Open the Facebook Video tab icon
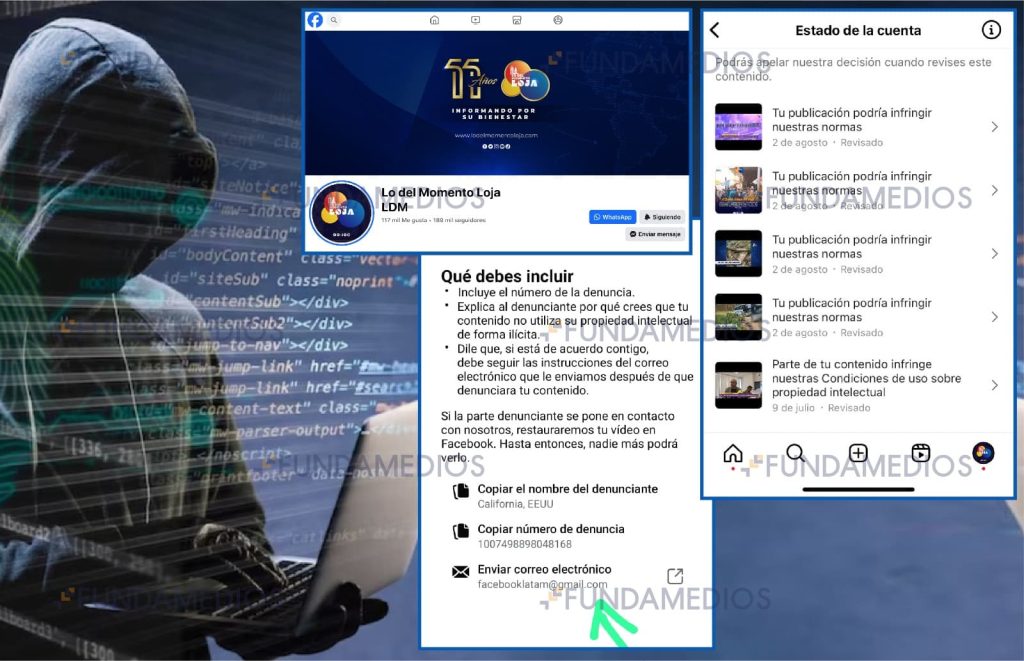Image resolution: width=1024 pixels, height=661 pixels. tap(475, 20)
